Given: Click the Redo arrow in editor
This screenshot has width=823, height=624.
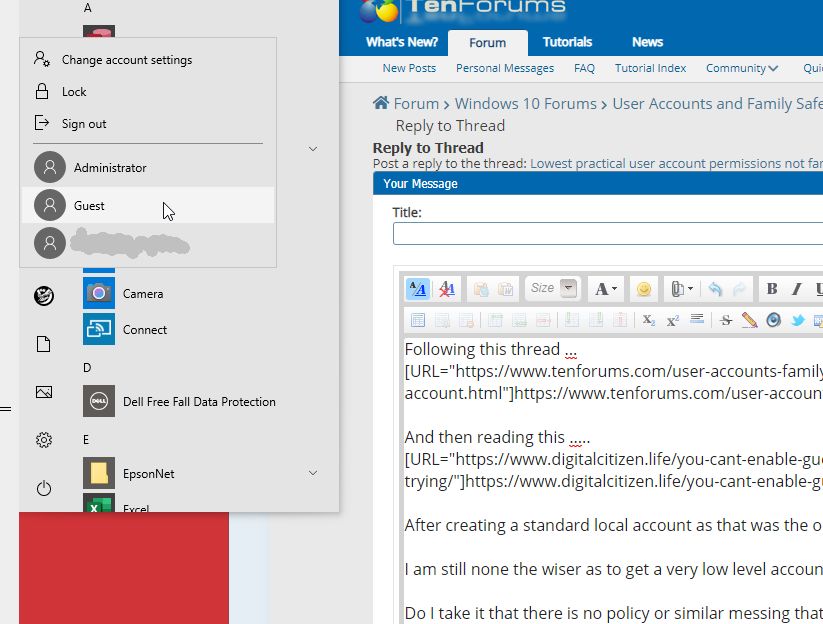Looking at the screenshot, I should (739, 289).
